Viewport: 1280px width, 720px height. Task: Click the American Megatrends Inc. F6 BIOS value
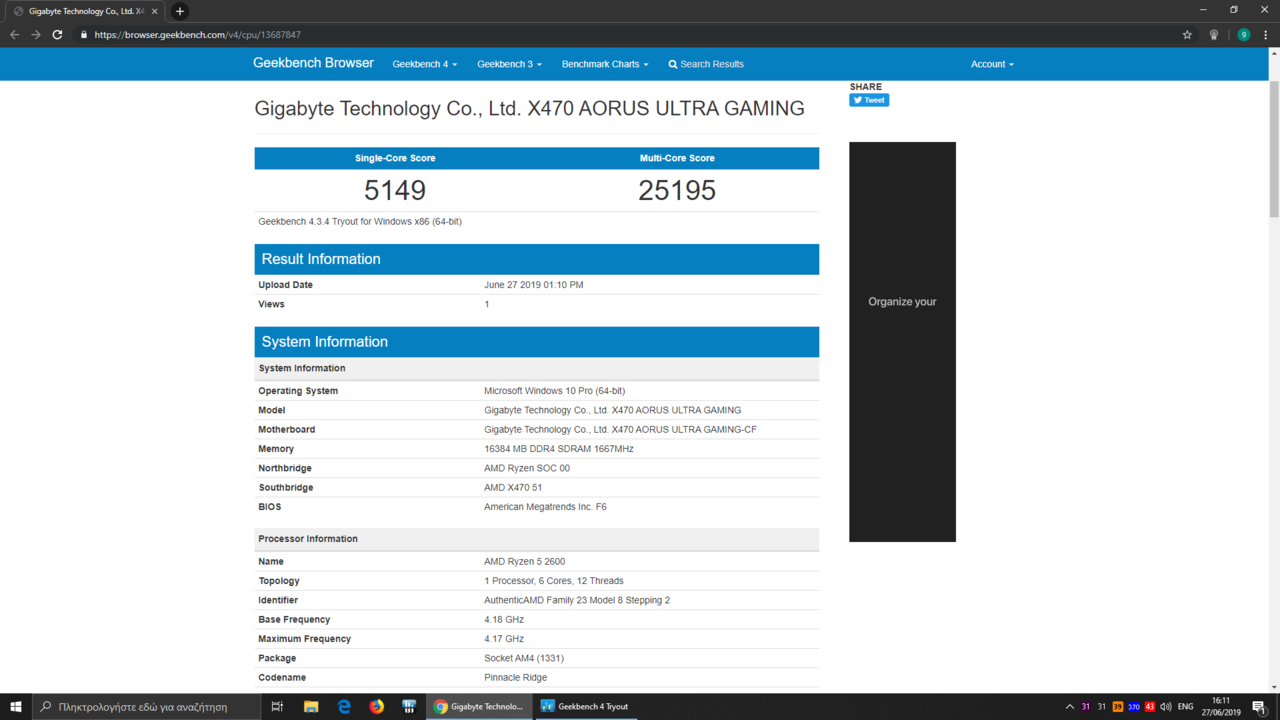point(545,507)
